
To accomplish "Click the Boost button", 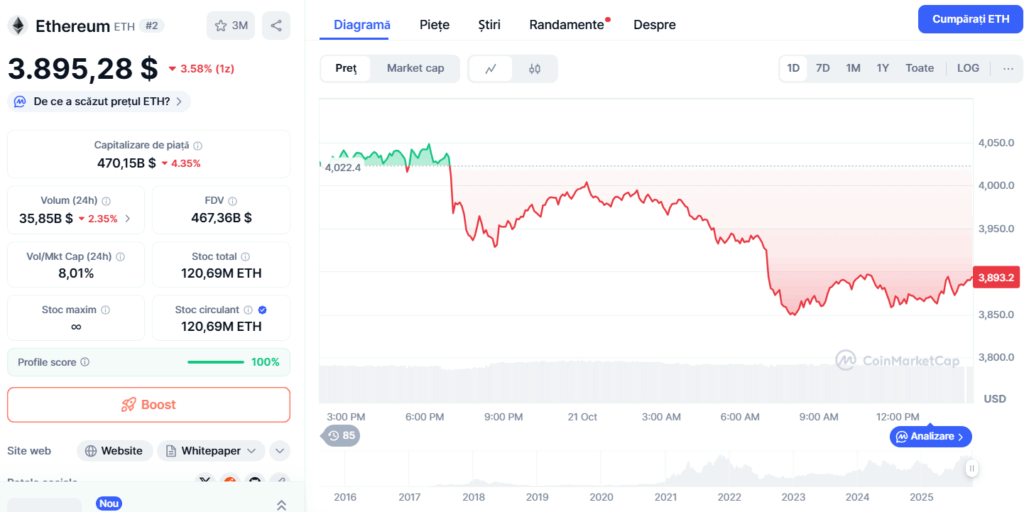I will coord(149,405).
